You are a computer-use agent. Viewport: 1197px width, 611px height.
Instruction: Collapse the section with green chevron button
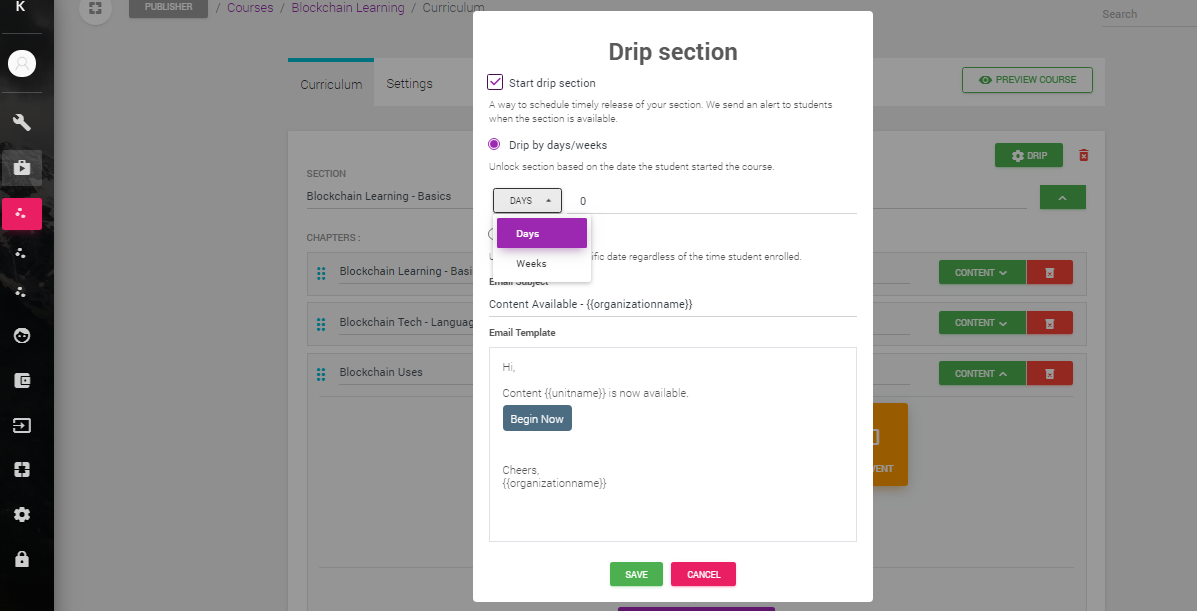coord(1063,197)
